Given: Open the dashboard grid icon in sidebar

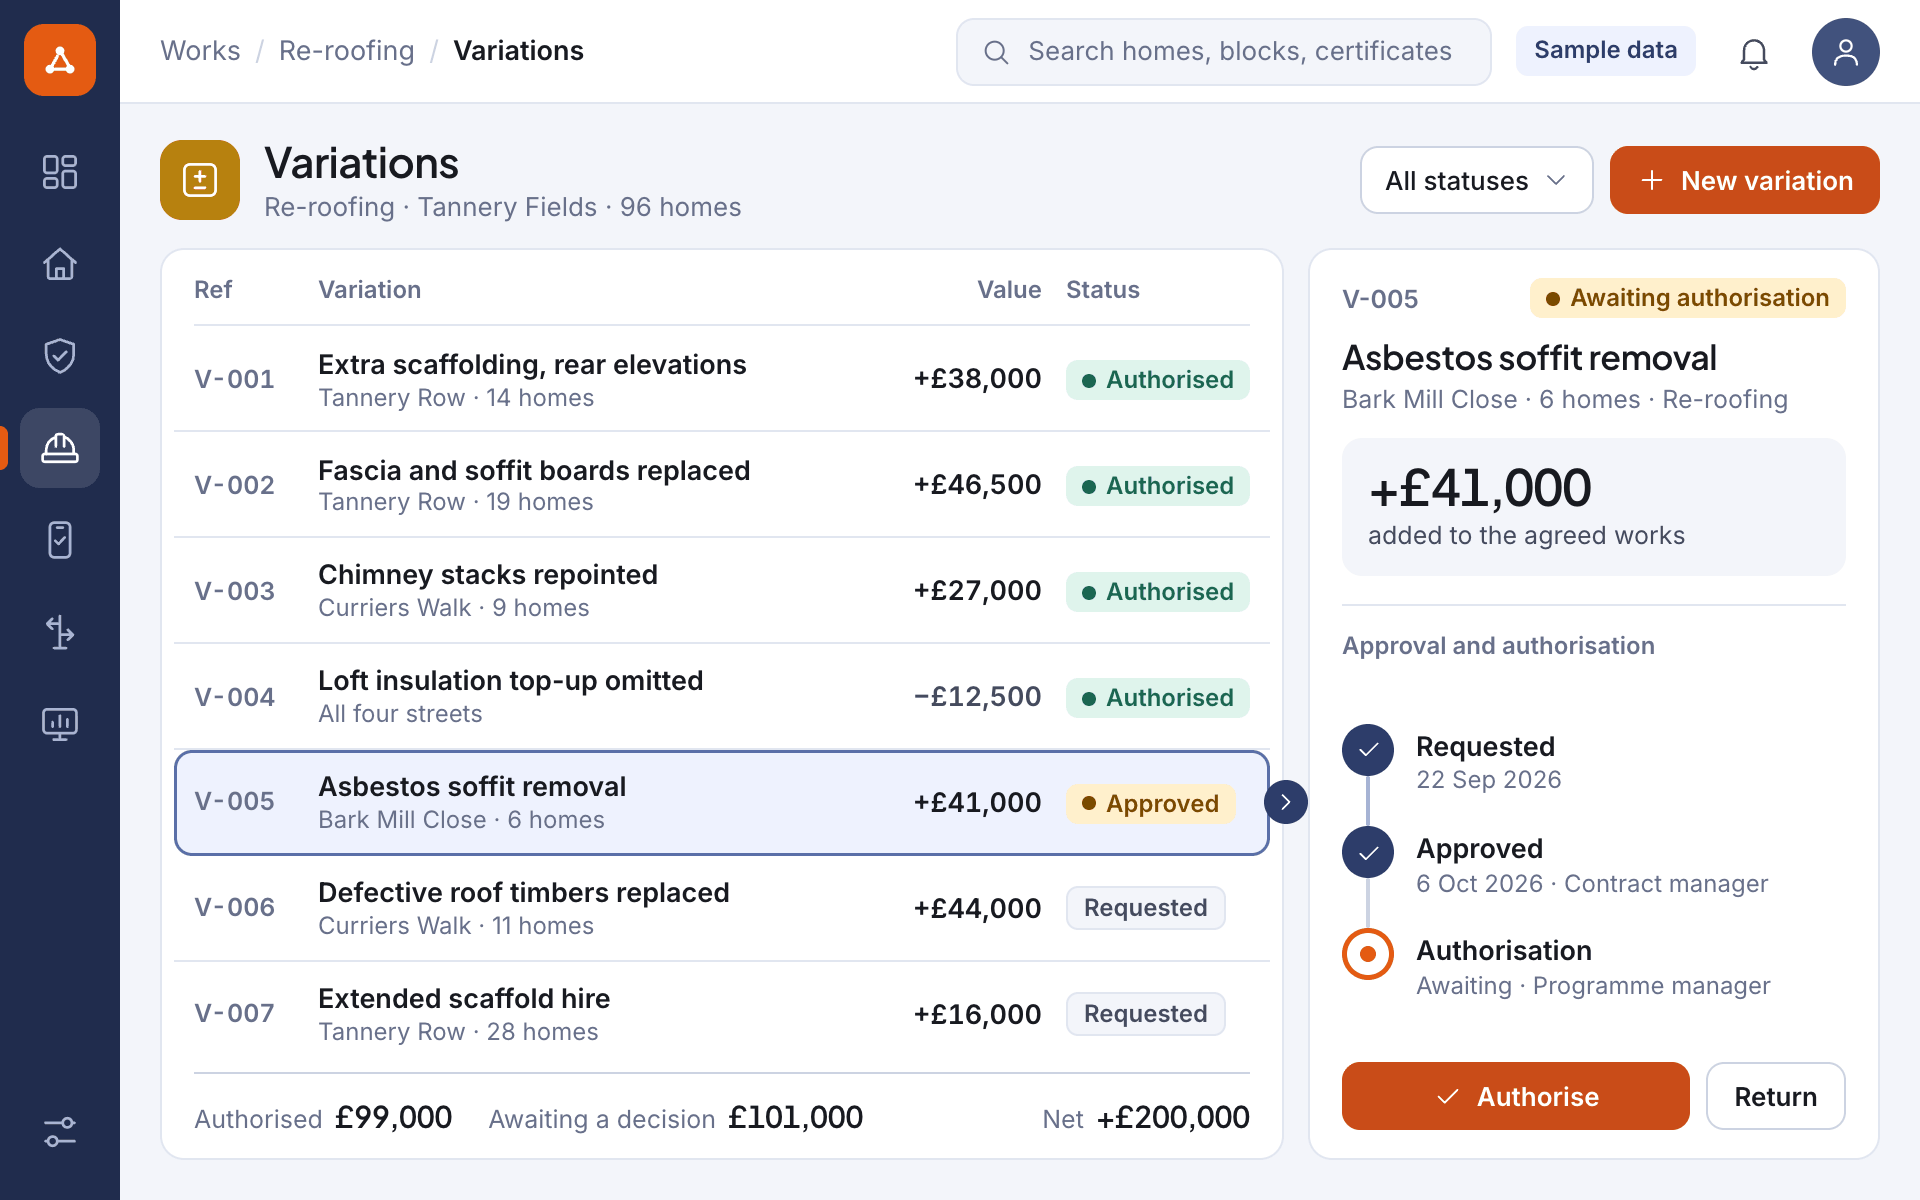Looking at the screenshot, I should click(60, 172).
